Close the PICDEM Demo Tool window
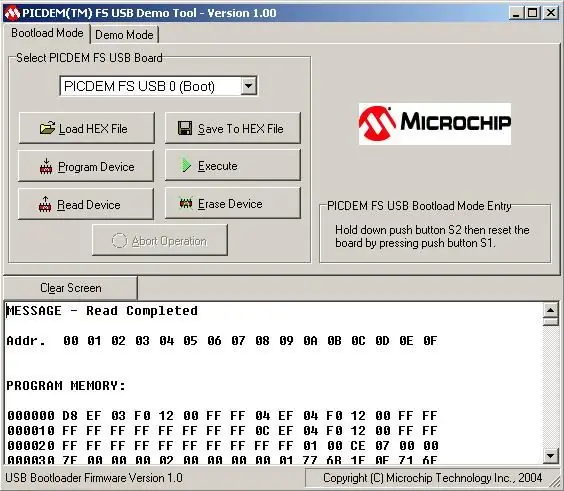564x491 pixels. (551, 13)
